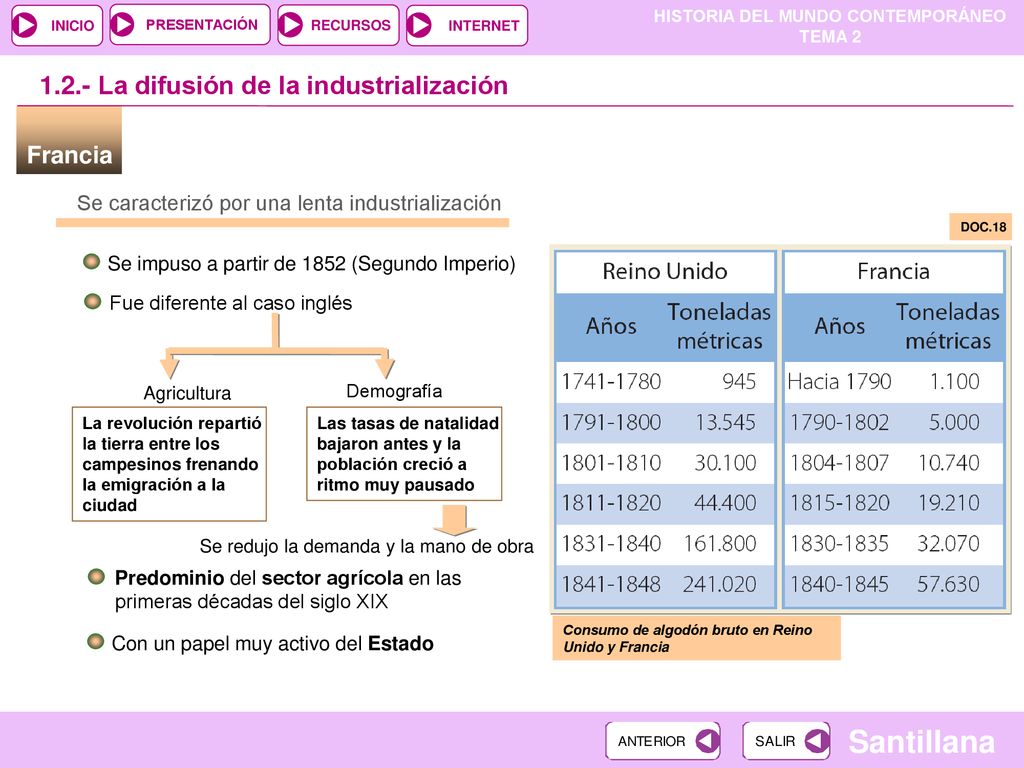This screenshot has width=1024, height=768.
Task: Click table value '241.020'
Action: [720, 584]
